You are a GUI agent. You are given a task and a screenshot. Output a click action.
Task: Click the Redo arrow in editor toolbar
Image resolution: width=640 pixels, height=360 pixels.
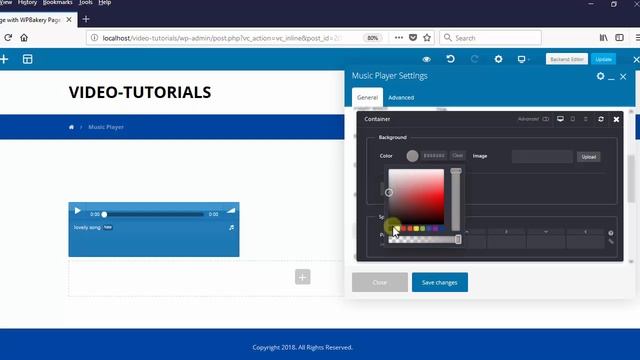(474, 59)
